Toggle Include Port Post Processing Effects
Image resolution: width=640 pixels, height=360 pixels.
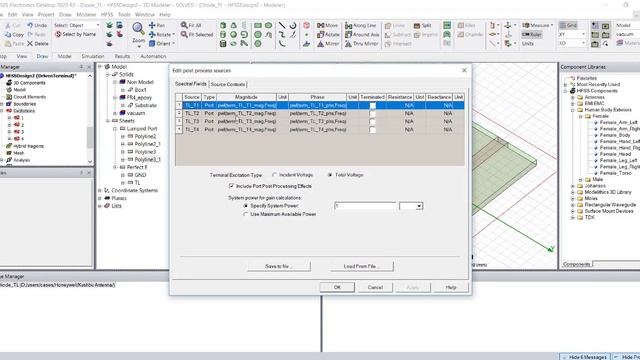click(231, 186)
